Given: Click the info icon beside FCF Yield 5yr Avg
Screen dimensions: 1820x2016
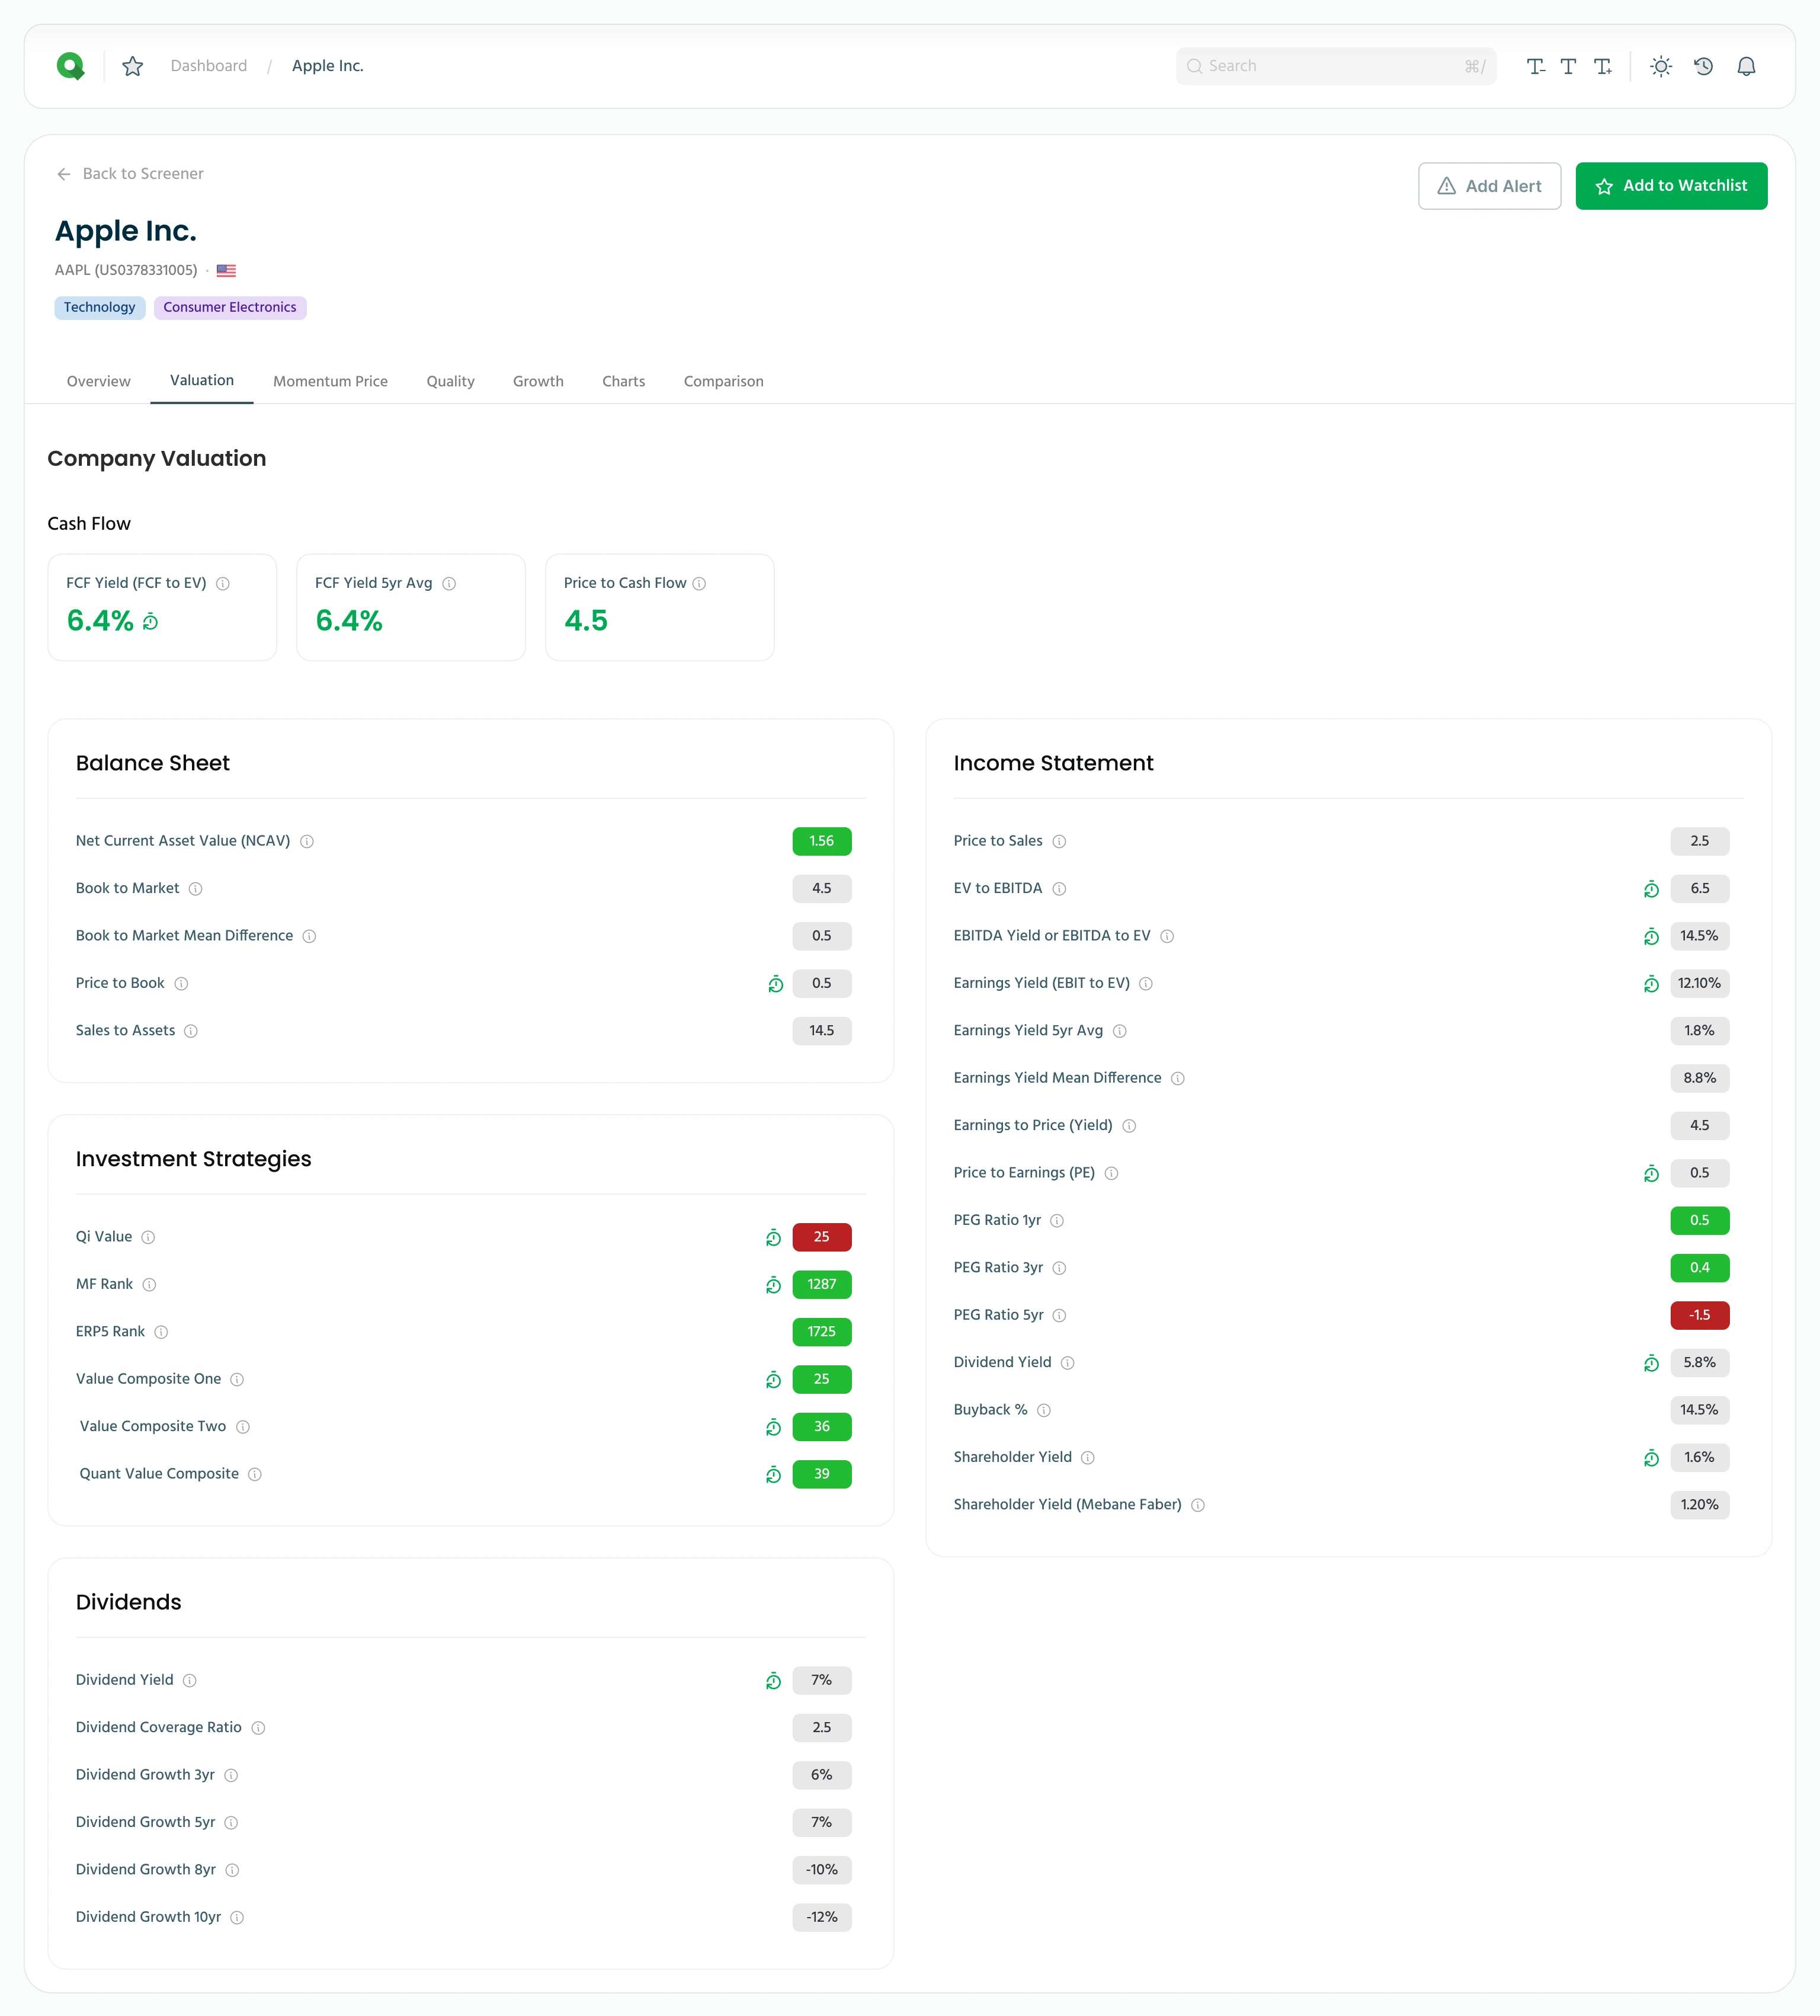Looking at the screenshot, I should point(449,584).
